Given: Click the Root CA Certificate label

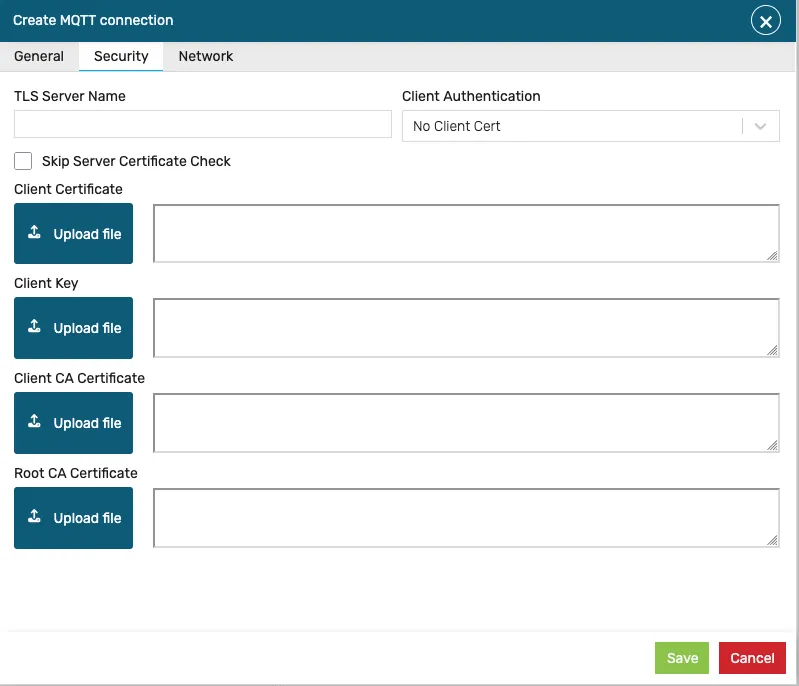Looking at the screenshot, I should [76, 473].
